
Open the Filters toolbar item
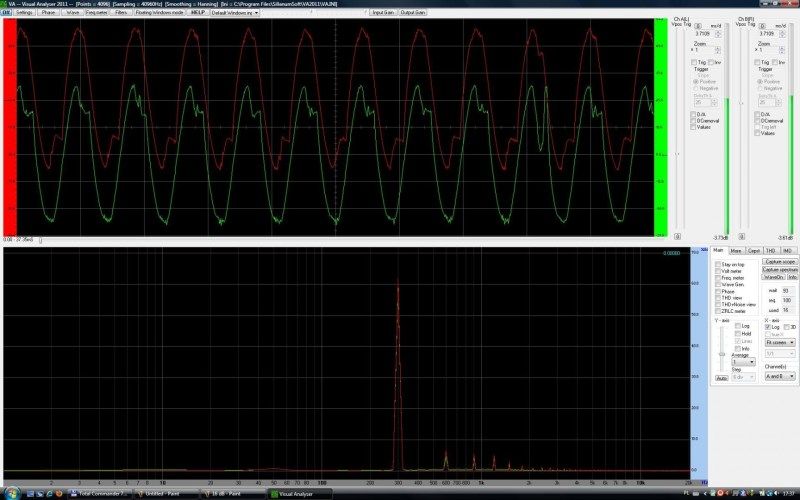[121, 12]
